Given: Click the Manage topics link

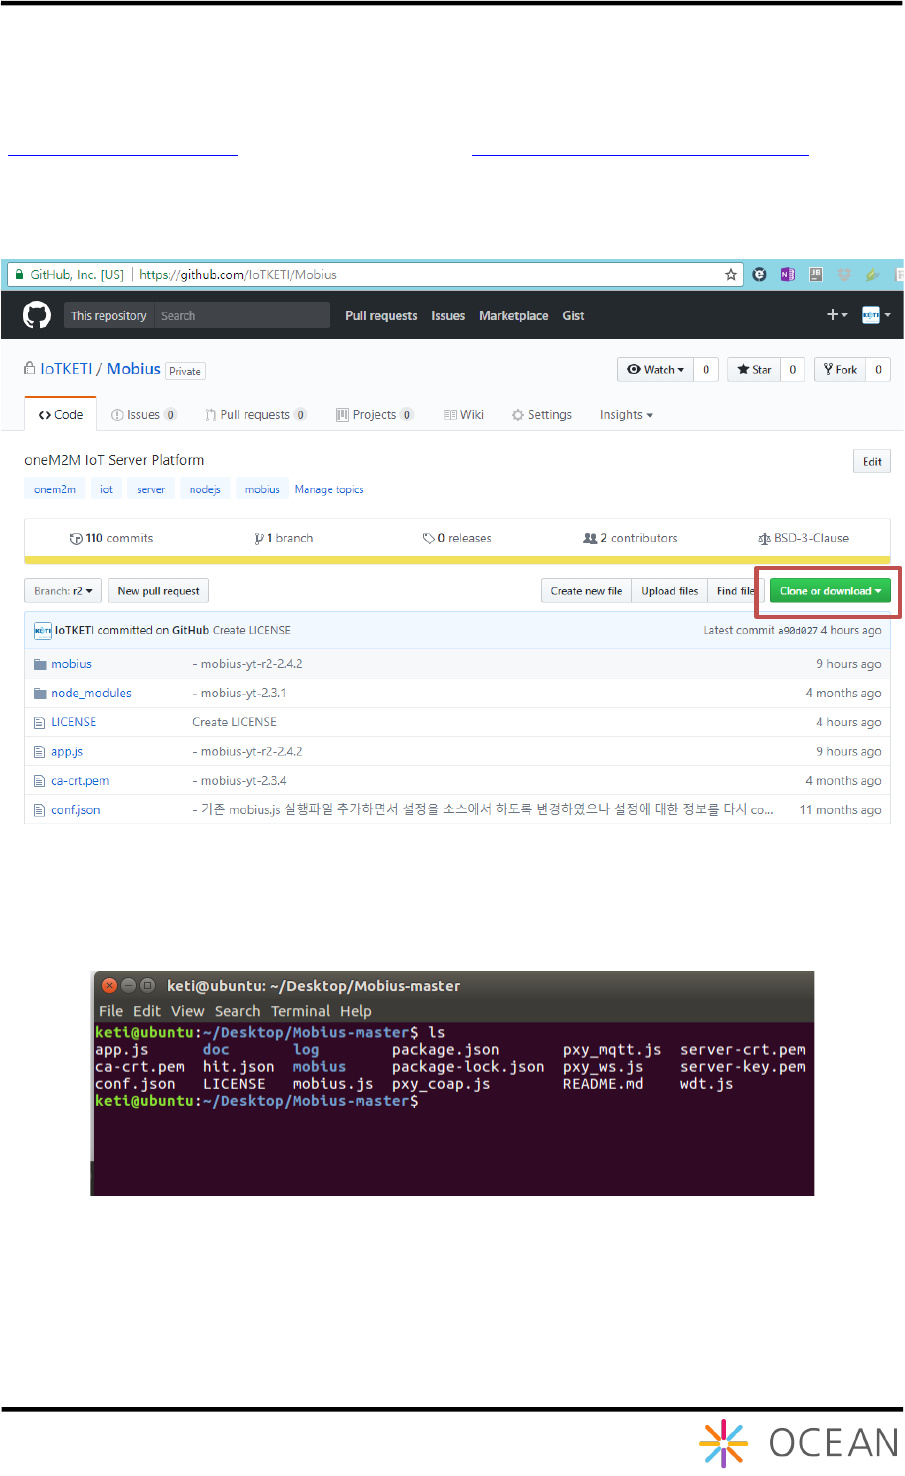Looking at the screenshot, I should pos(329,490).
